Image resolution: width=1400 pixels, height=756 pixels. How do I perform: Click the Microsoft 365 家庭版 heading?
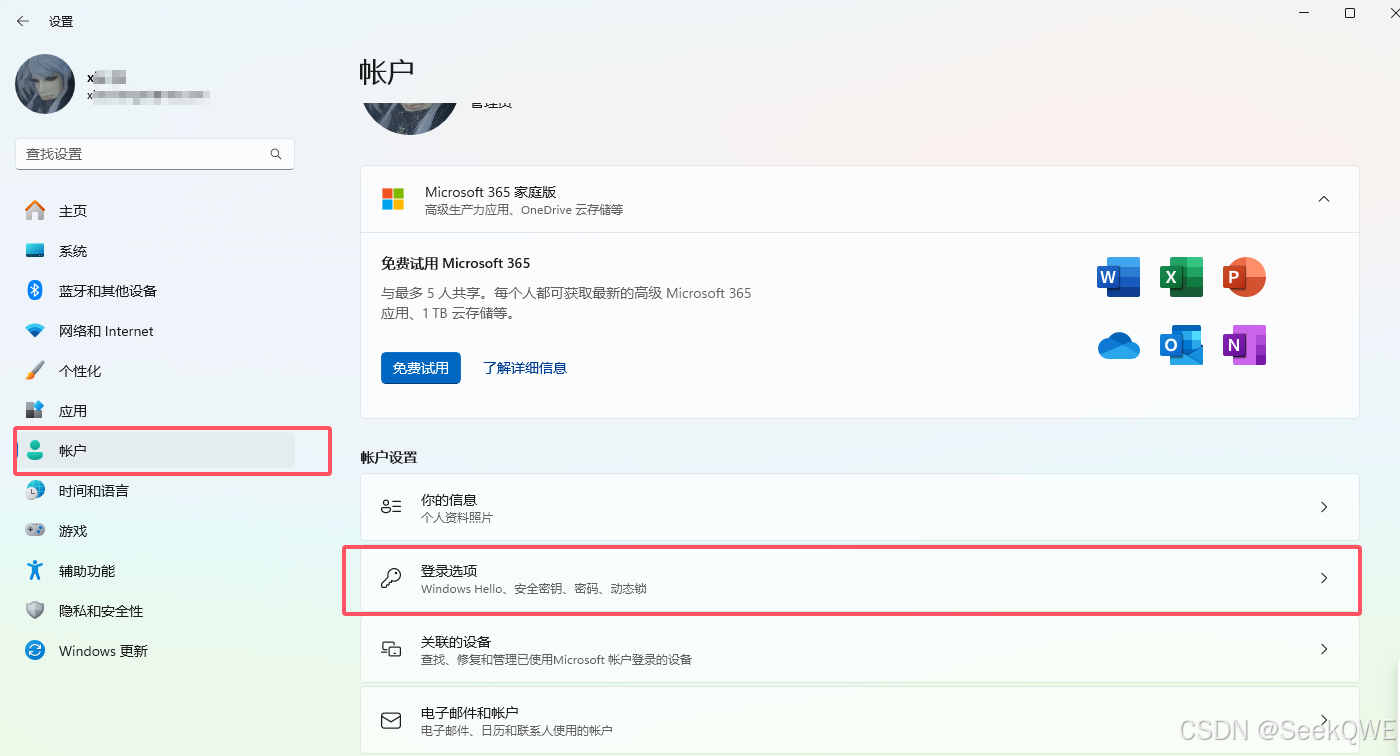tap(490, 192)
